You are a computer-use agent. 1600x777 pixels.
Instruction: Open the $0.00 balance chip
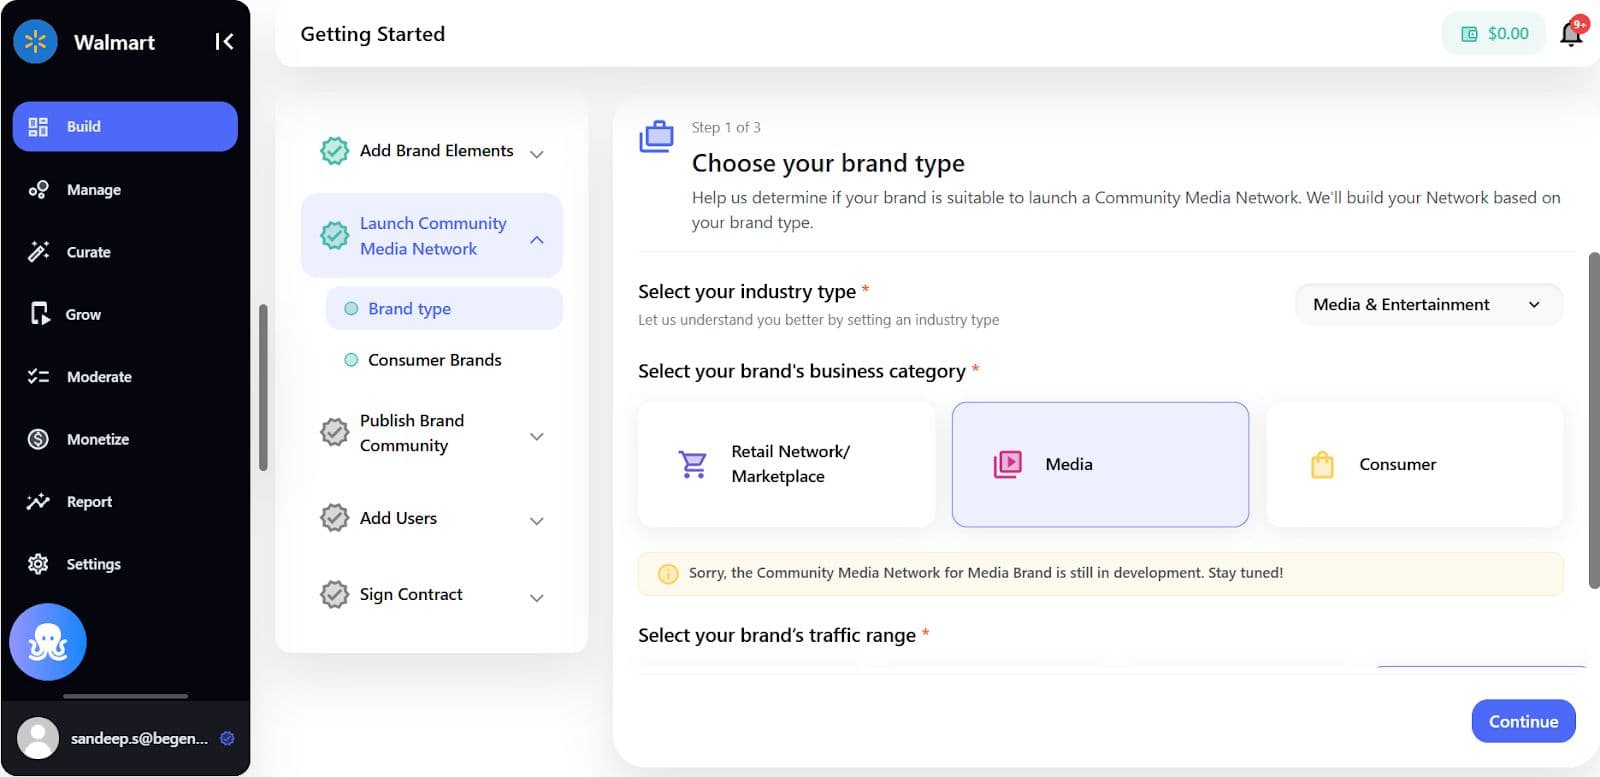coord(1494,34)
